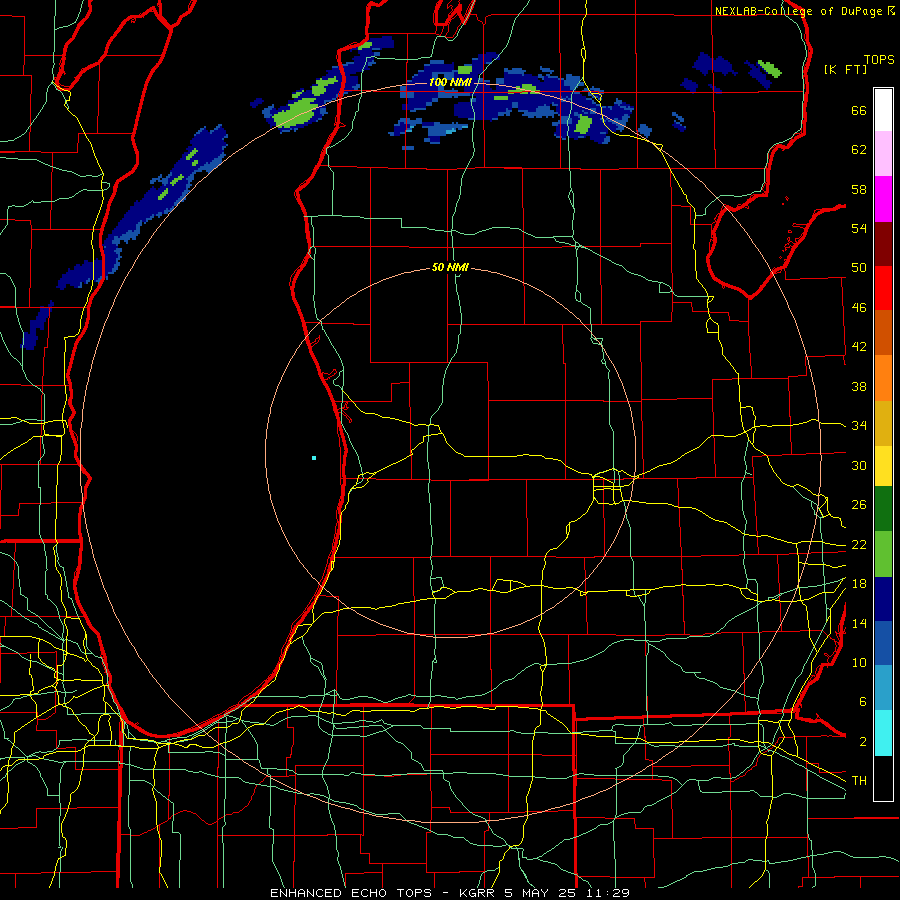Viewport: 900px width, 900px height.
Task: Click the 100 NMI range ring label
Action: [451, 83]
